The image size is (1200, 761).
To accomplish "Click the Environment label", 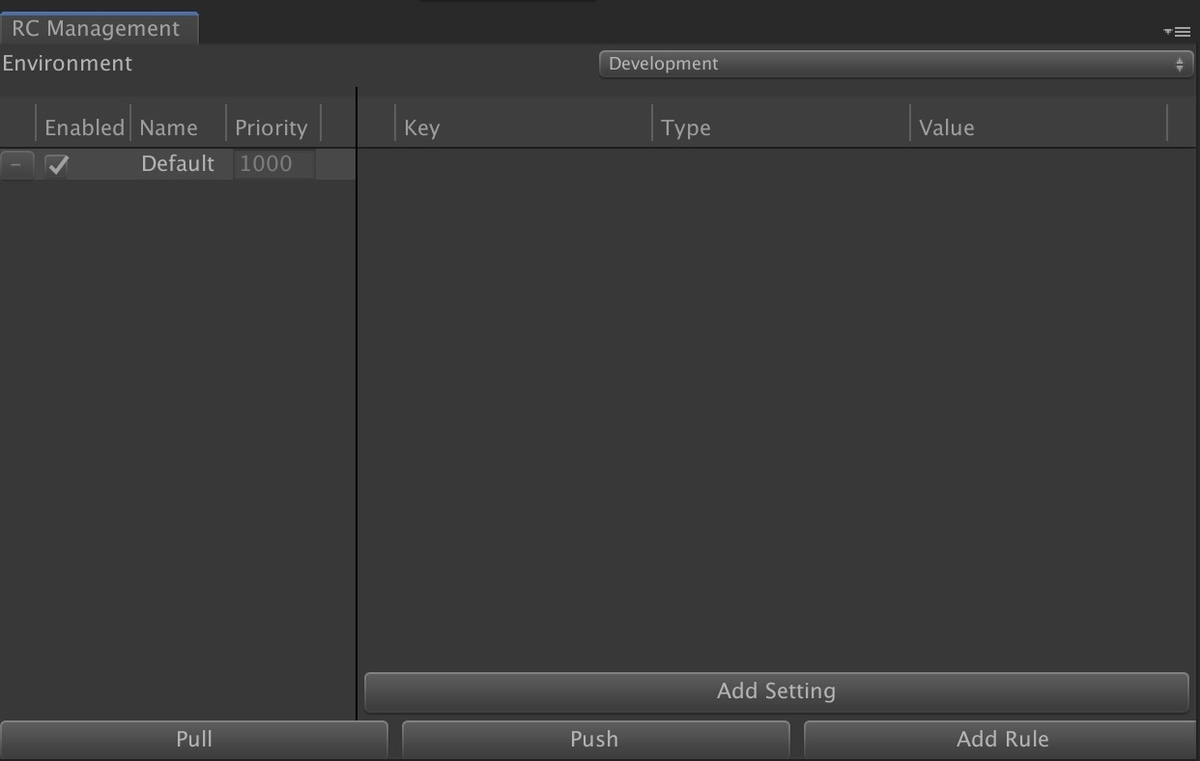I will point(66,63).
